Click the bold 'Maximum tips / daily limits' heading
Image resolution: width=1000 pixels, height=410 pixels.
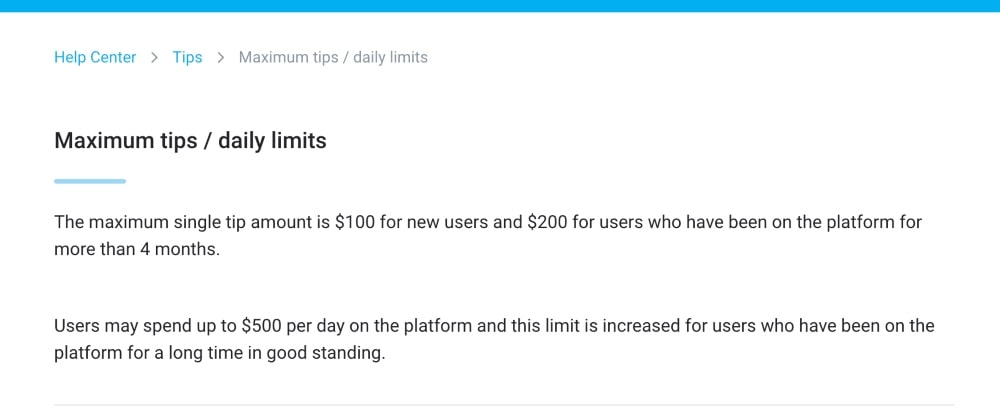pyautogui.click(x=190, y=141)
